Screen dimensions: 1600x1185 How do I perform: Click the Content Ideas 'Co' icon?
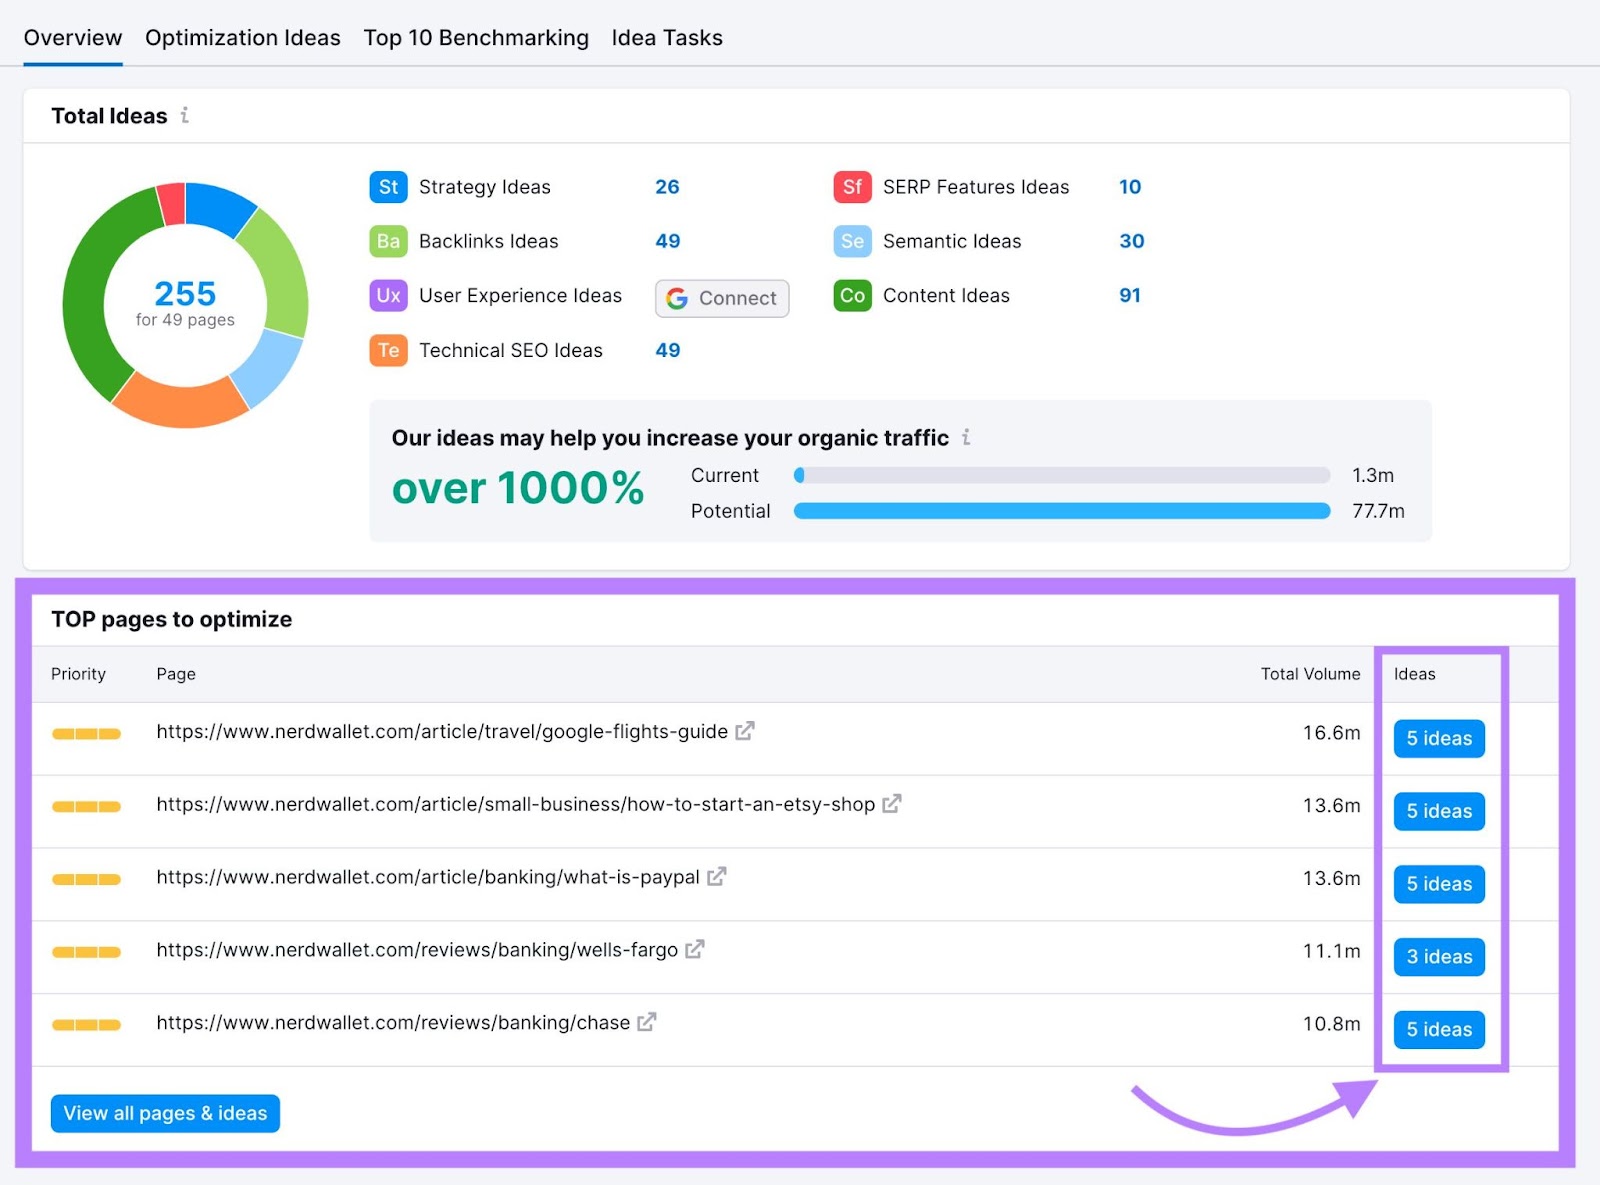click(x=852, y=296)
